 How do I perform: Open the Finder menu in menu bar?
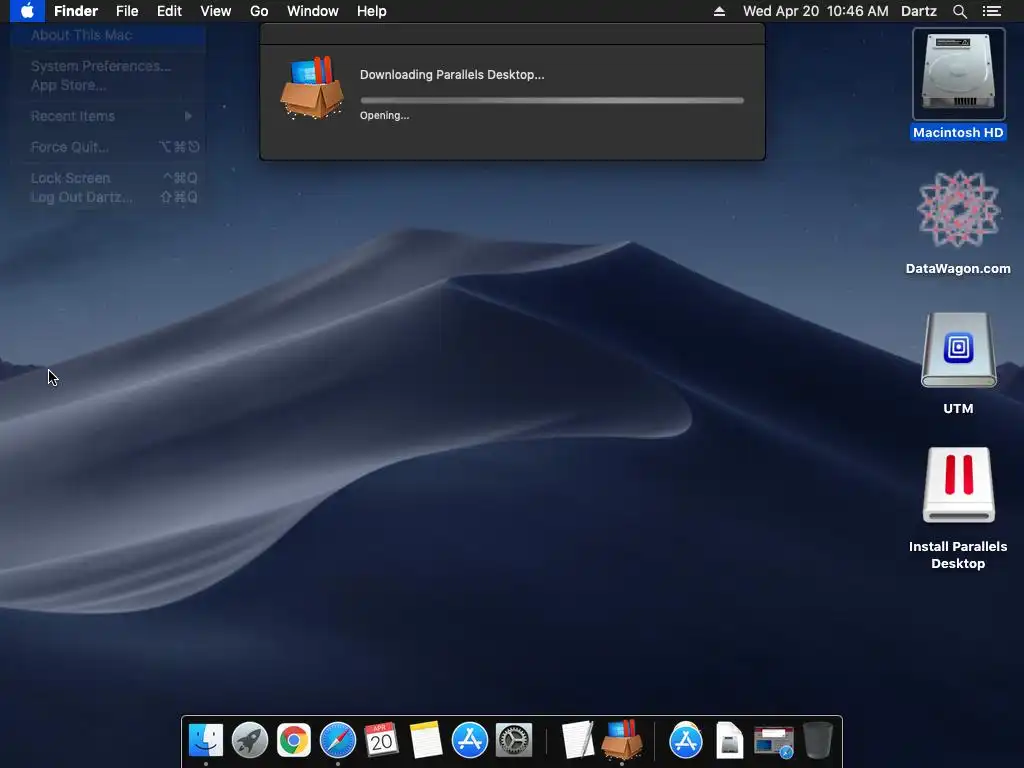tap(76, 11)
